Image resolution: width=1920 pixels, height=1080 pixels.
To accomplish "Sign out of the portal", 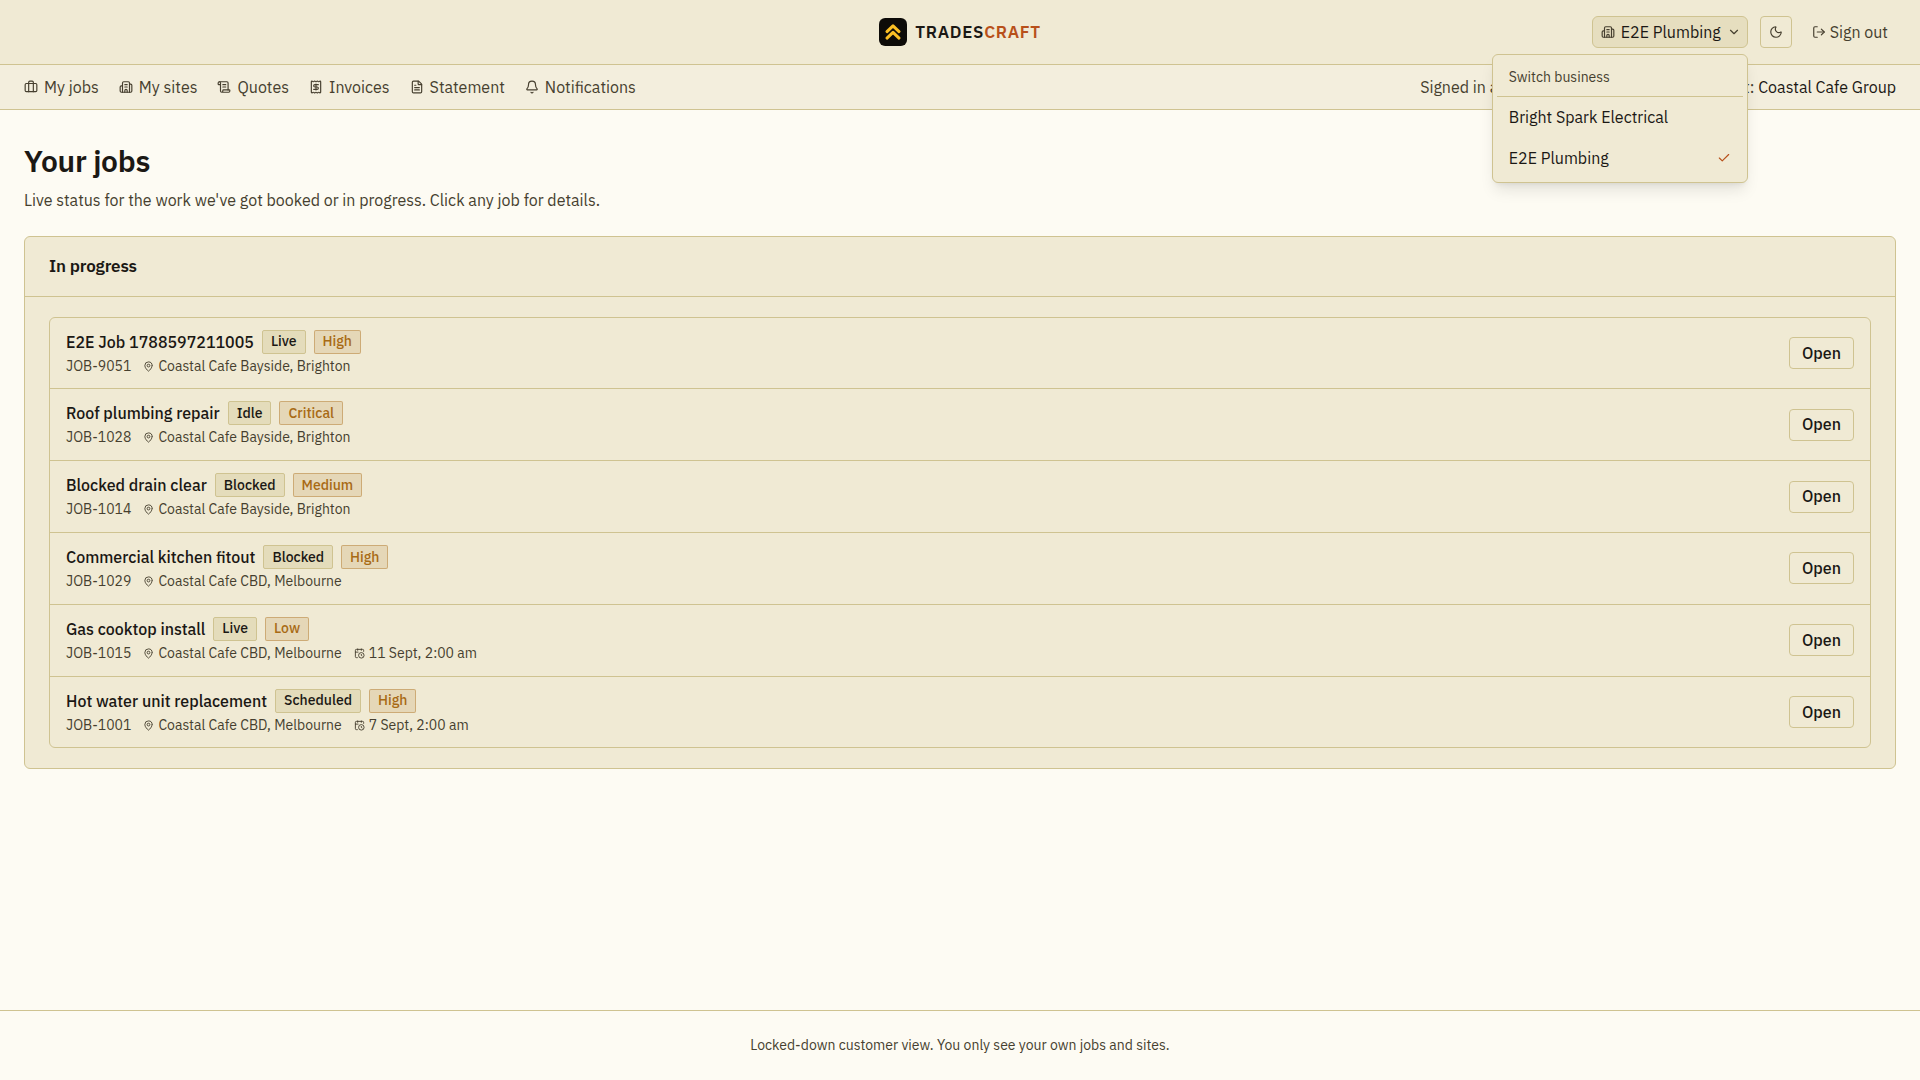I will click(1850, 32).
